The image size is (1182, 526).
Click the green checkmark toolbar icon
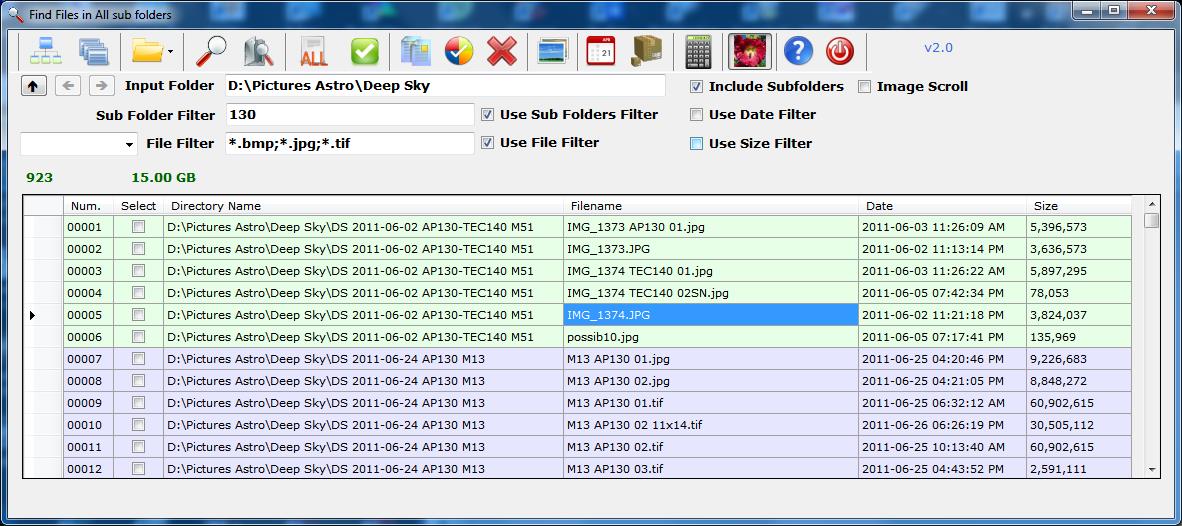[364, 50]
